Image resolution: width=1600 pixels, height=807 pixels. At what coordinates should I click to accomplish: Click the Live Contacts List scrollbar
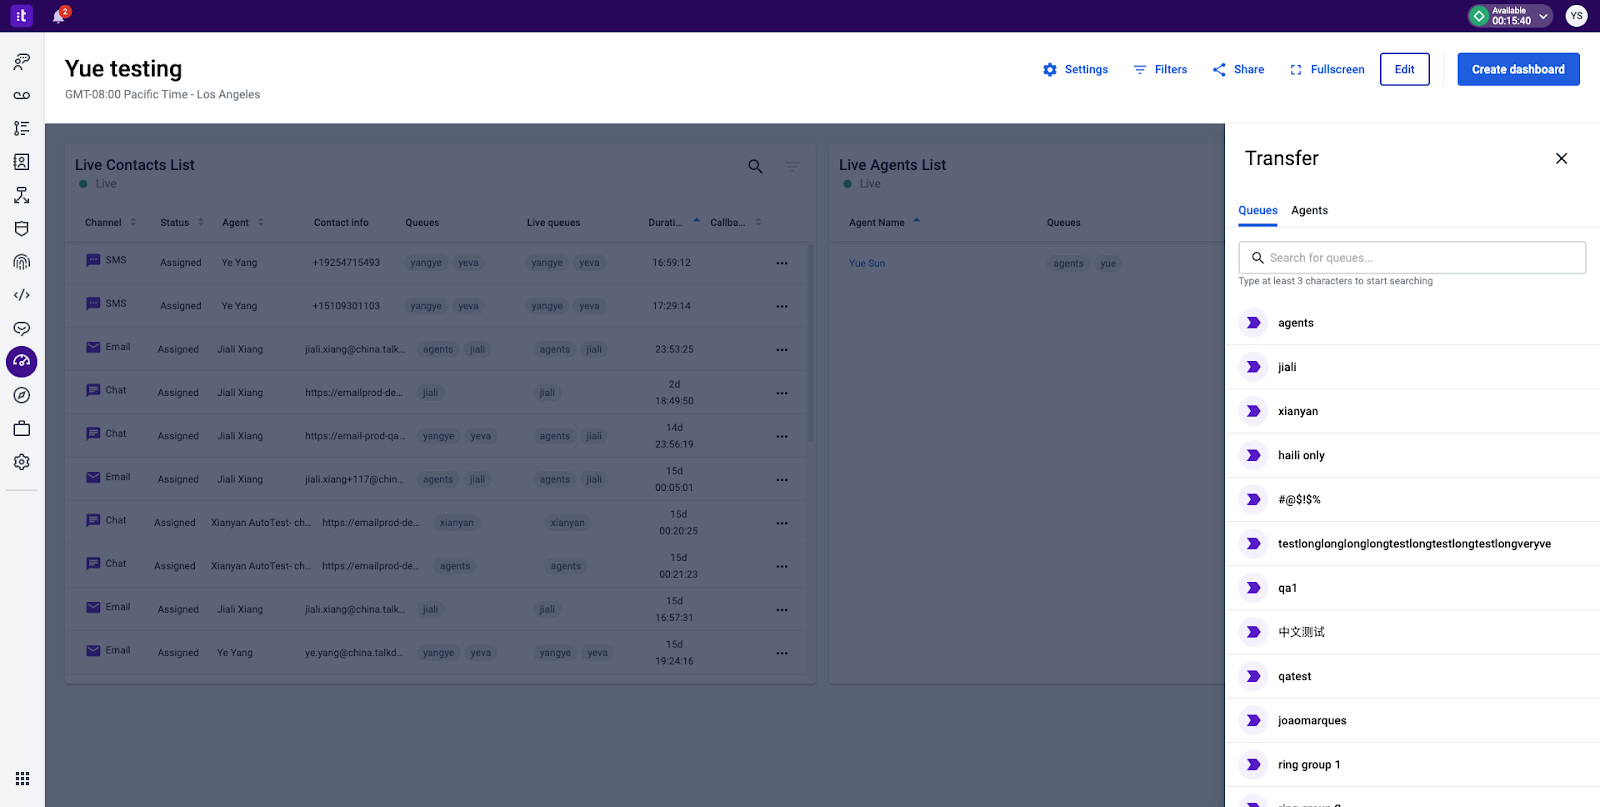810,343
